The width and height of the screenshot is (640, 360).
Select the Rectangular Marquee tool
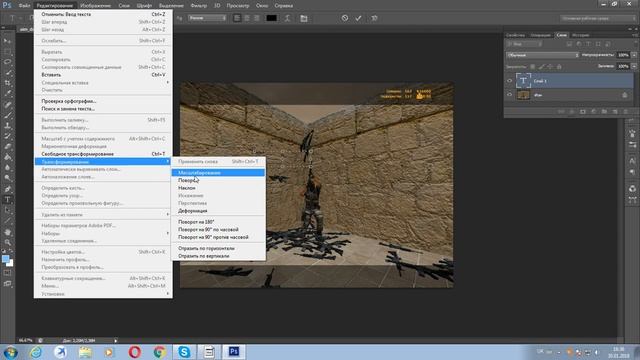(7, 51)
